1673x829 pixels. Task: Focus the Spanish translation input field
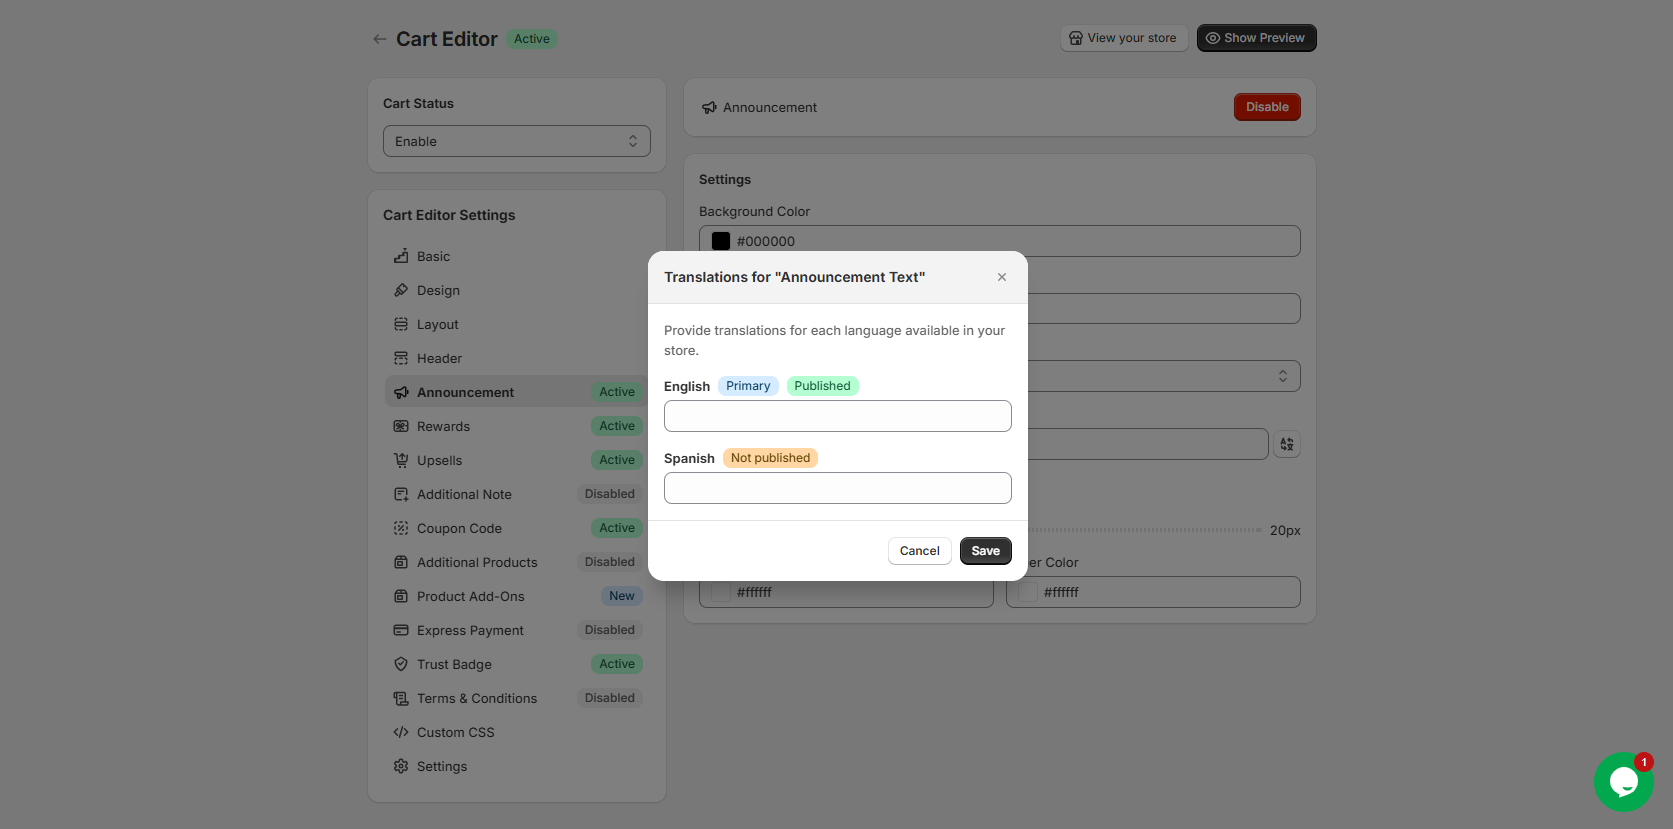point(837,488)
